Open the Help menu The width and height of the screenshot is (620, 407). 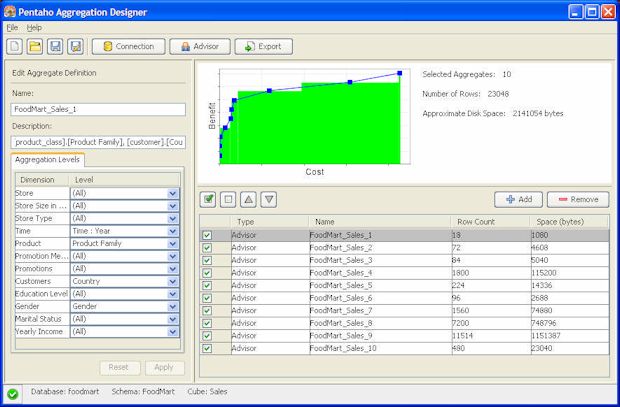coord(34,28)
